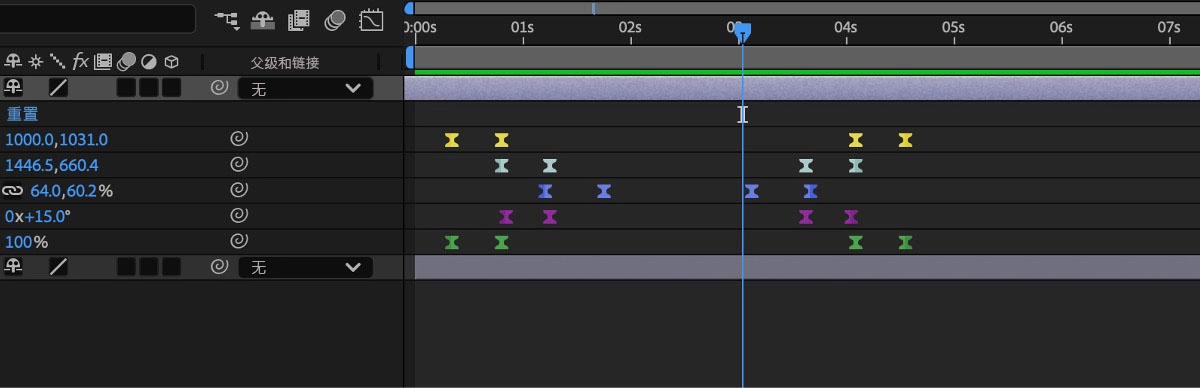Screen dimensions: 1200x388
Task: Click the current time indicator playhead
Action: [742, 32]
